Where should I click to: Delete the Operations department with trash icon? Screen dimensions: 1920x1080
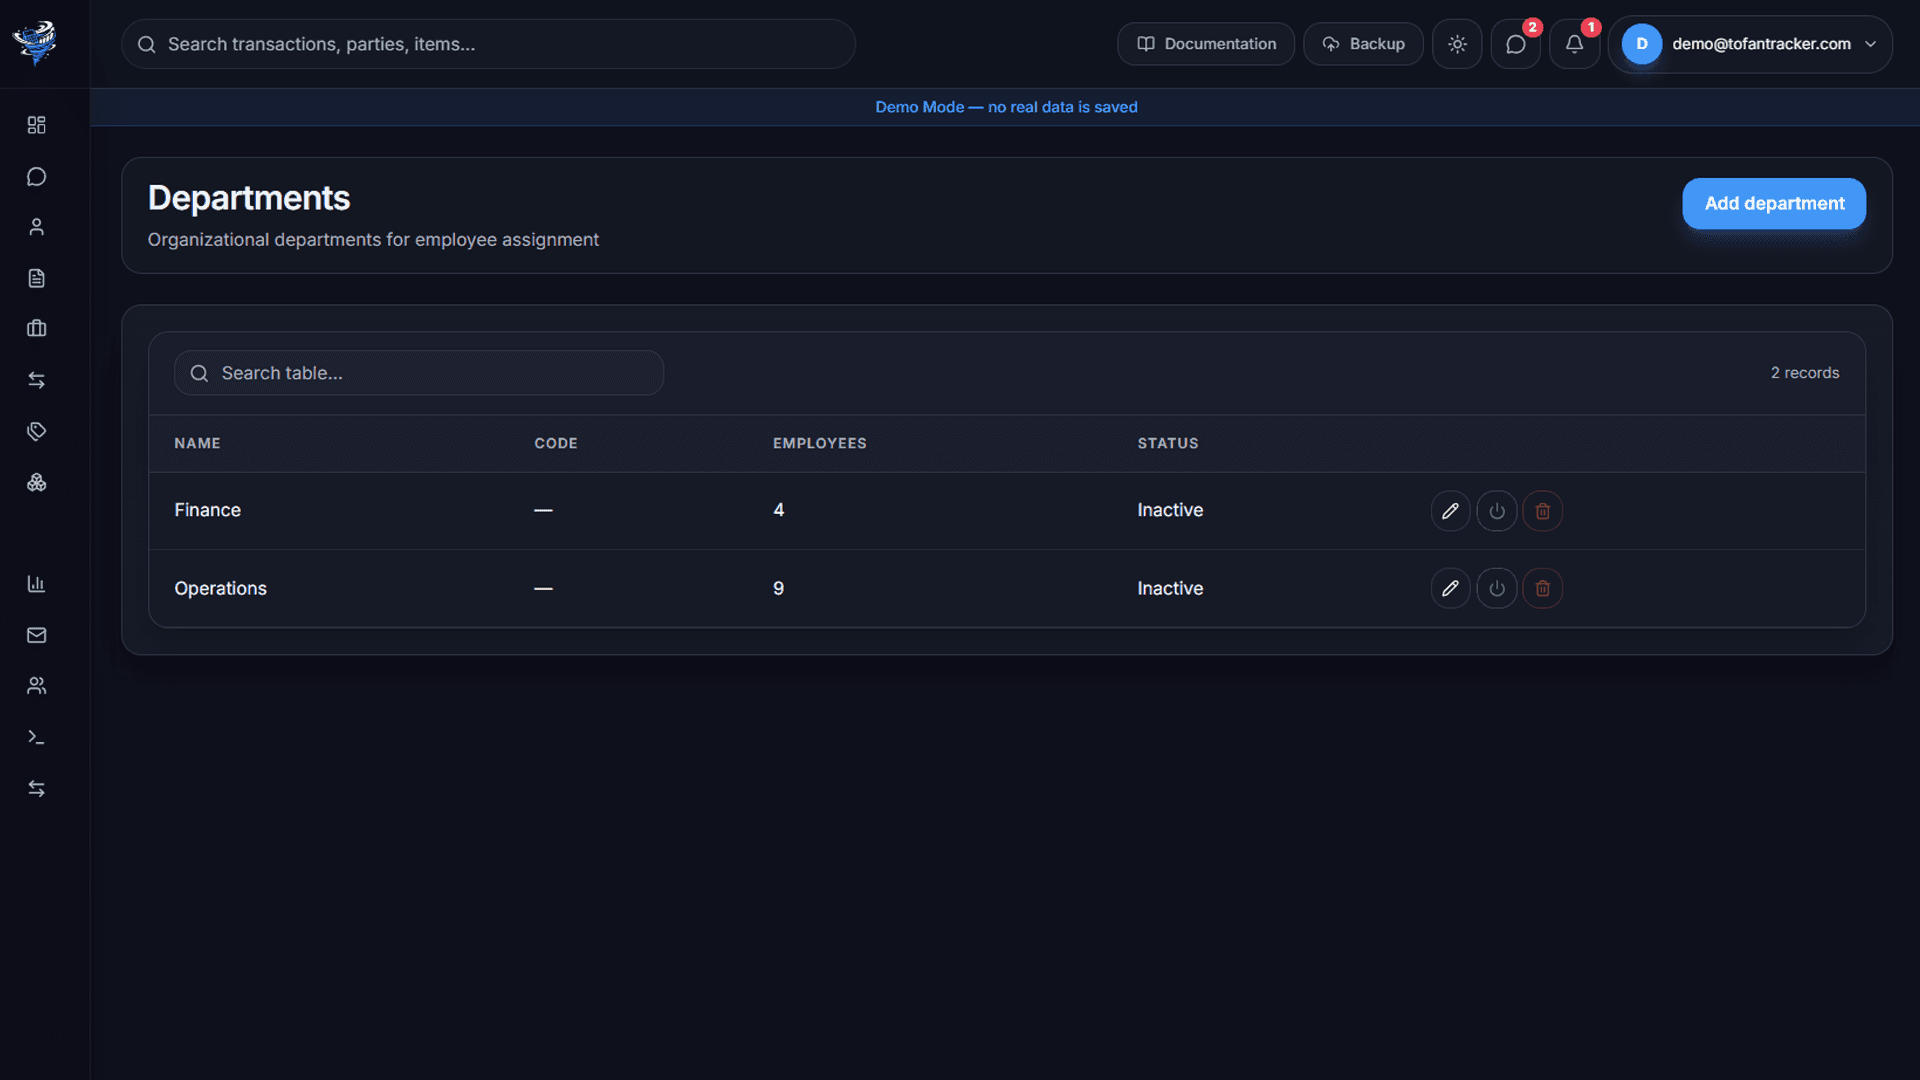point(1543,588)
